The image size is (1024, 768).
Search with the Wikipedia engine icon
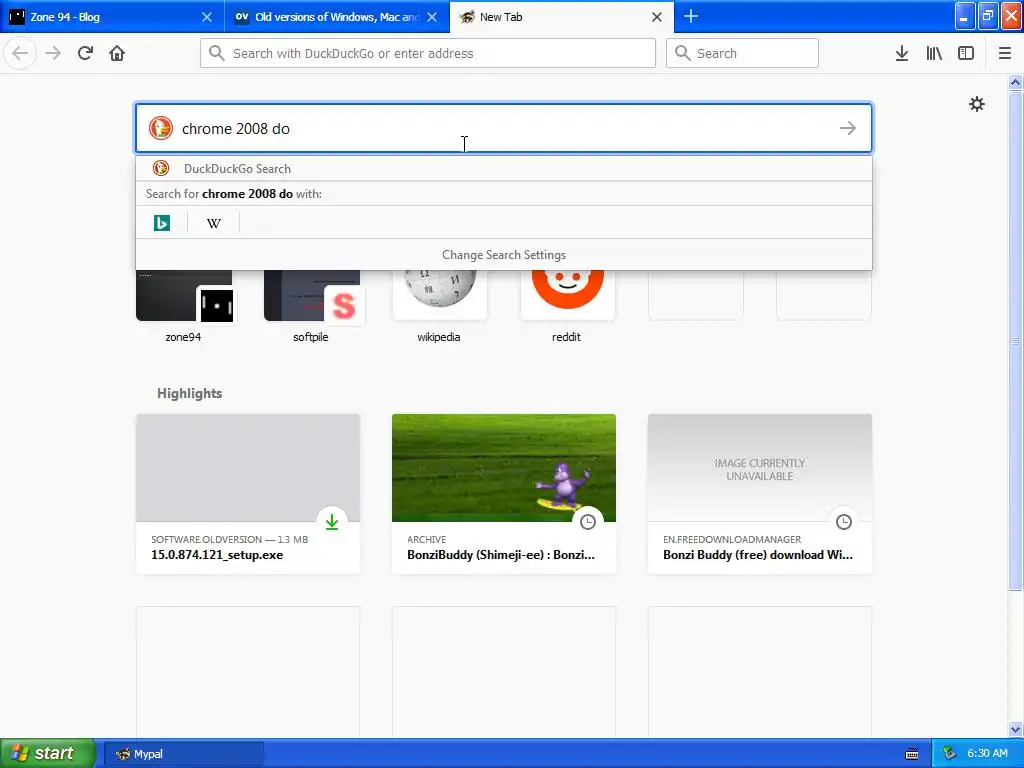pyautogui.click(x=214, y=223)
